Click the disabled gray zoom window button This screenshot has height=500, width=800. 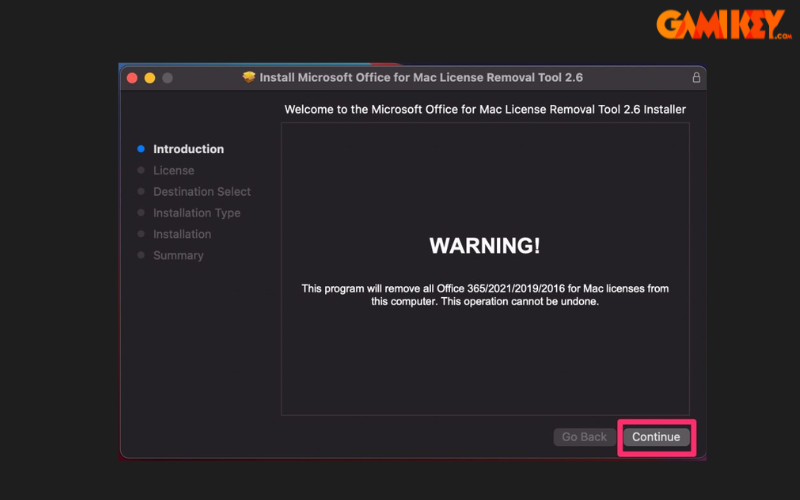[168, 77]
